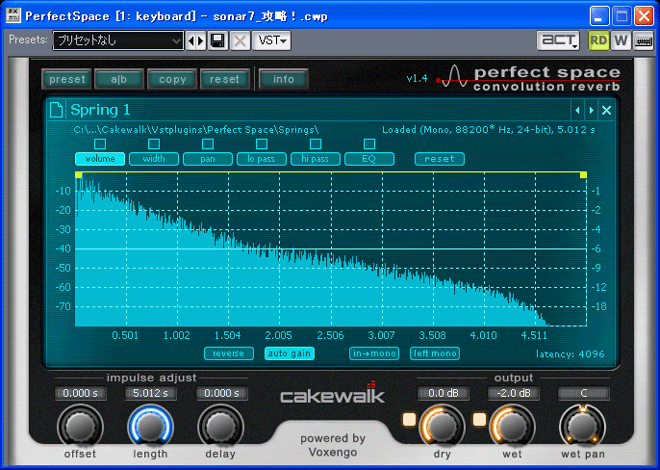Viewport: 660px width, 470px height.
Task: Click the window title bar FX icon
Action: tap(13, 16)
